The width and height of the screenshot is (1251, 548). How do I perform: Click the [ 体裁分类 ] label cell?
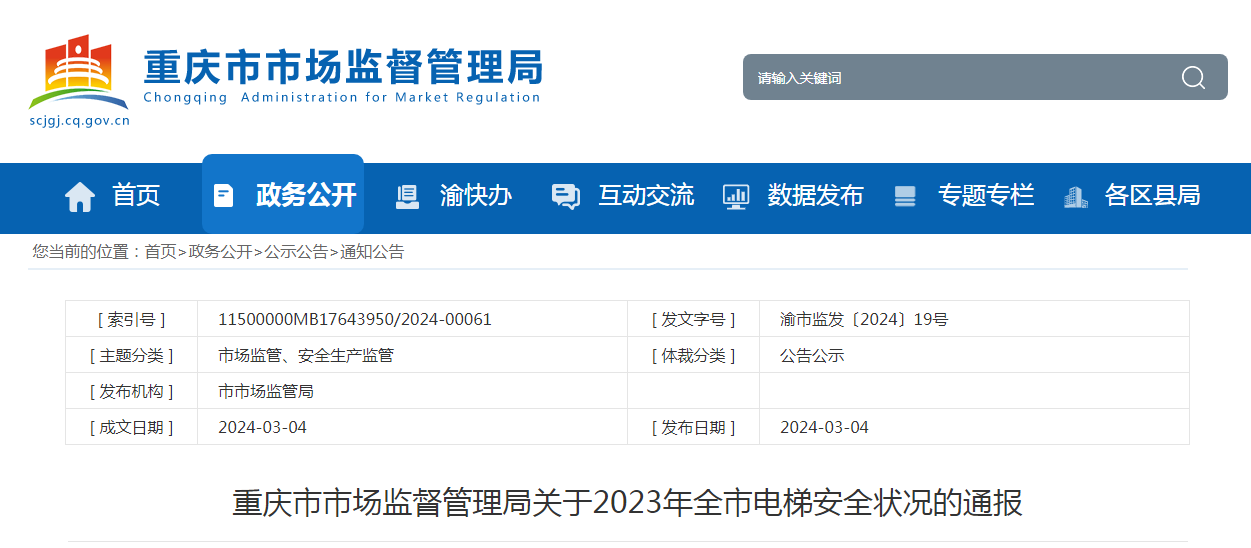693,356
